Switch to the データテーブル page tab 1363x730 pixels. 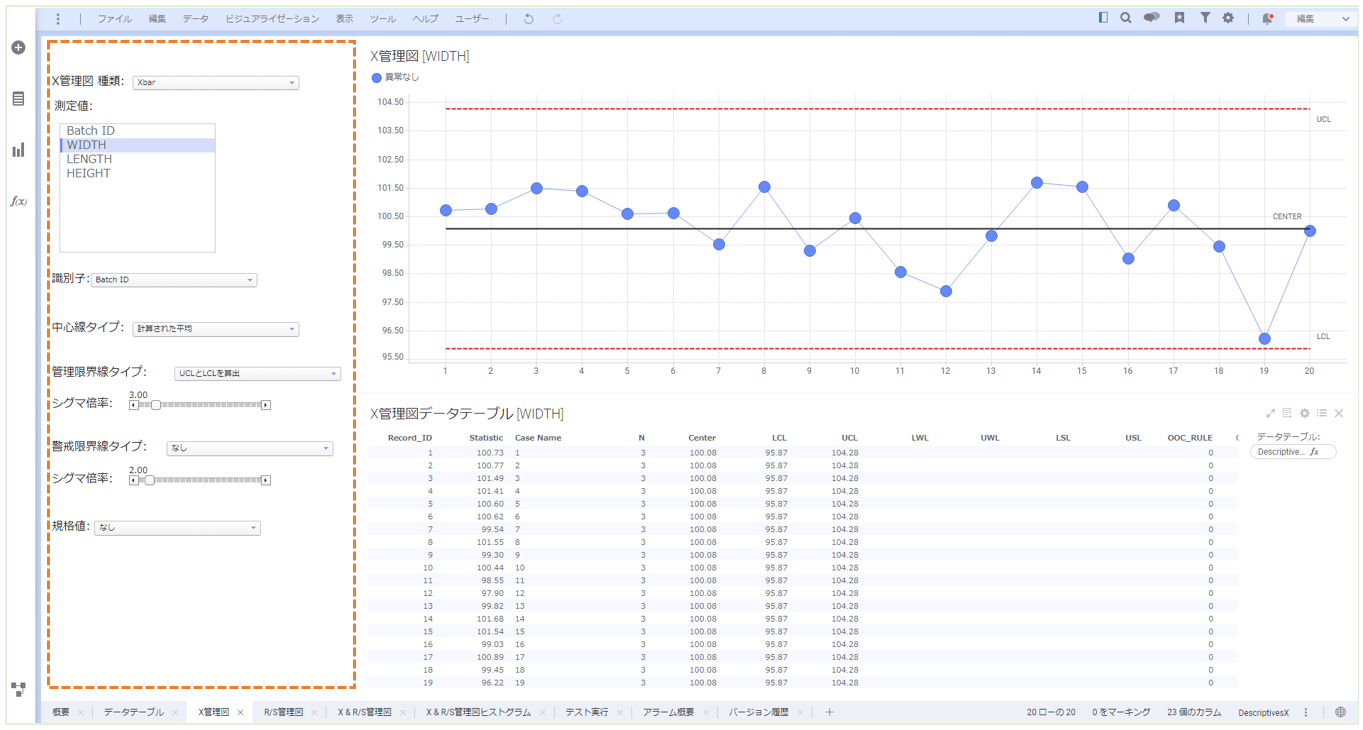133,713
